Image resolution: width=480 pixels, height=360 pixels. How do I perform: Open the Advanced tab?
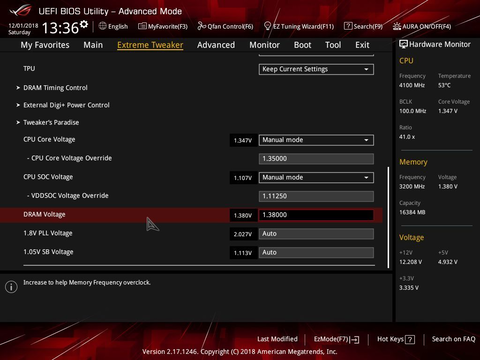point(216,45)
